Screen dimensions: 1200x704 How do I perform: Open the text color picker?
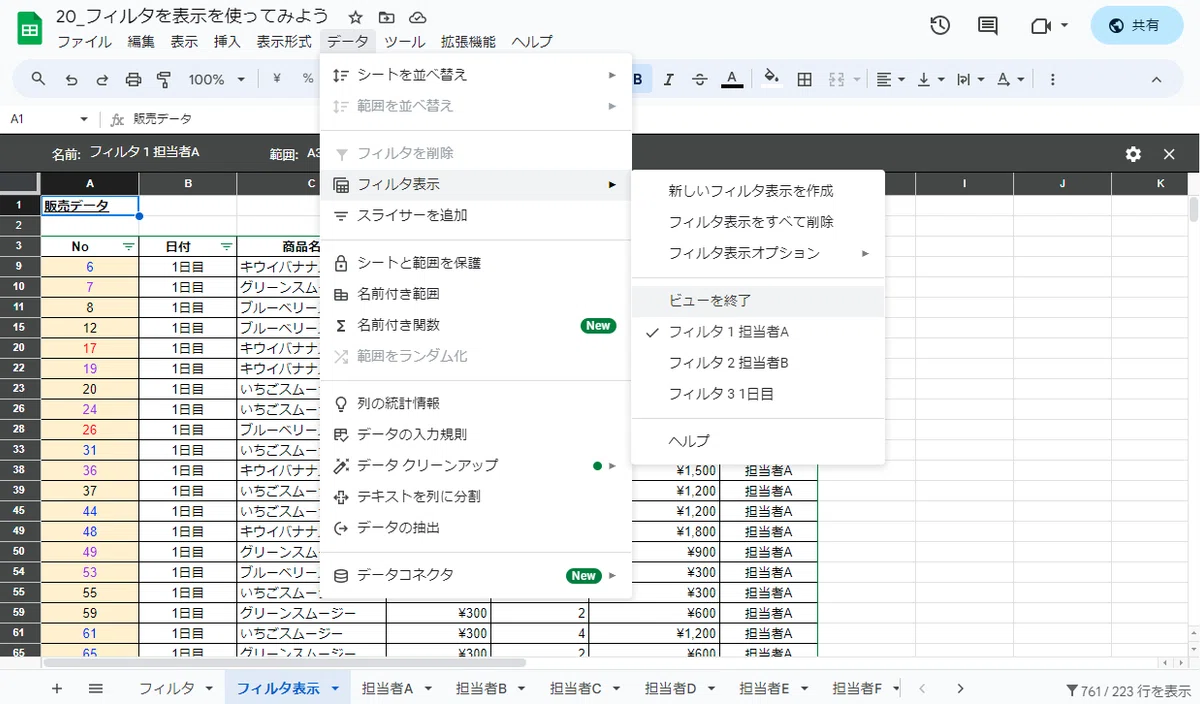point(732,79)
